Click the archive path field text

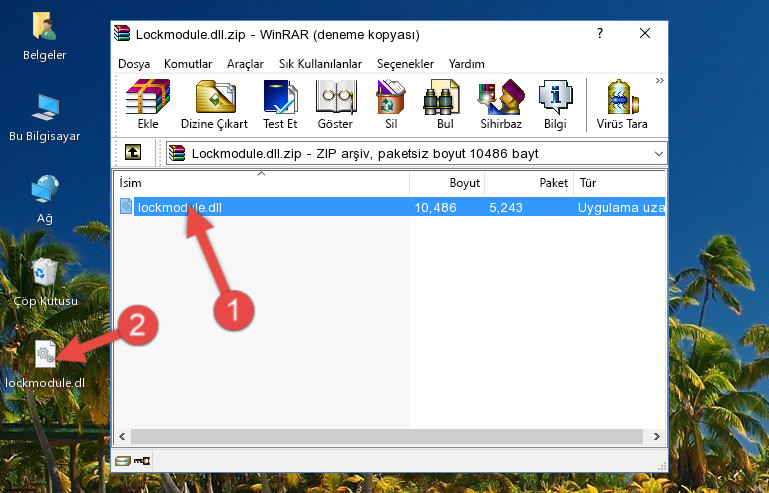(x=365, y=154)
